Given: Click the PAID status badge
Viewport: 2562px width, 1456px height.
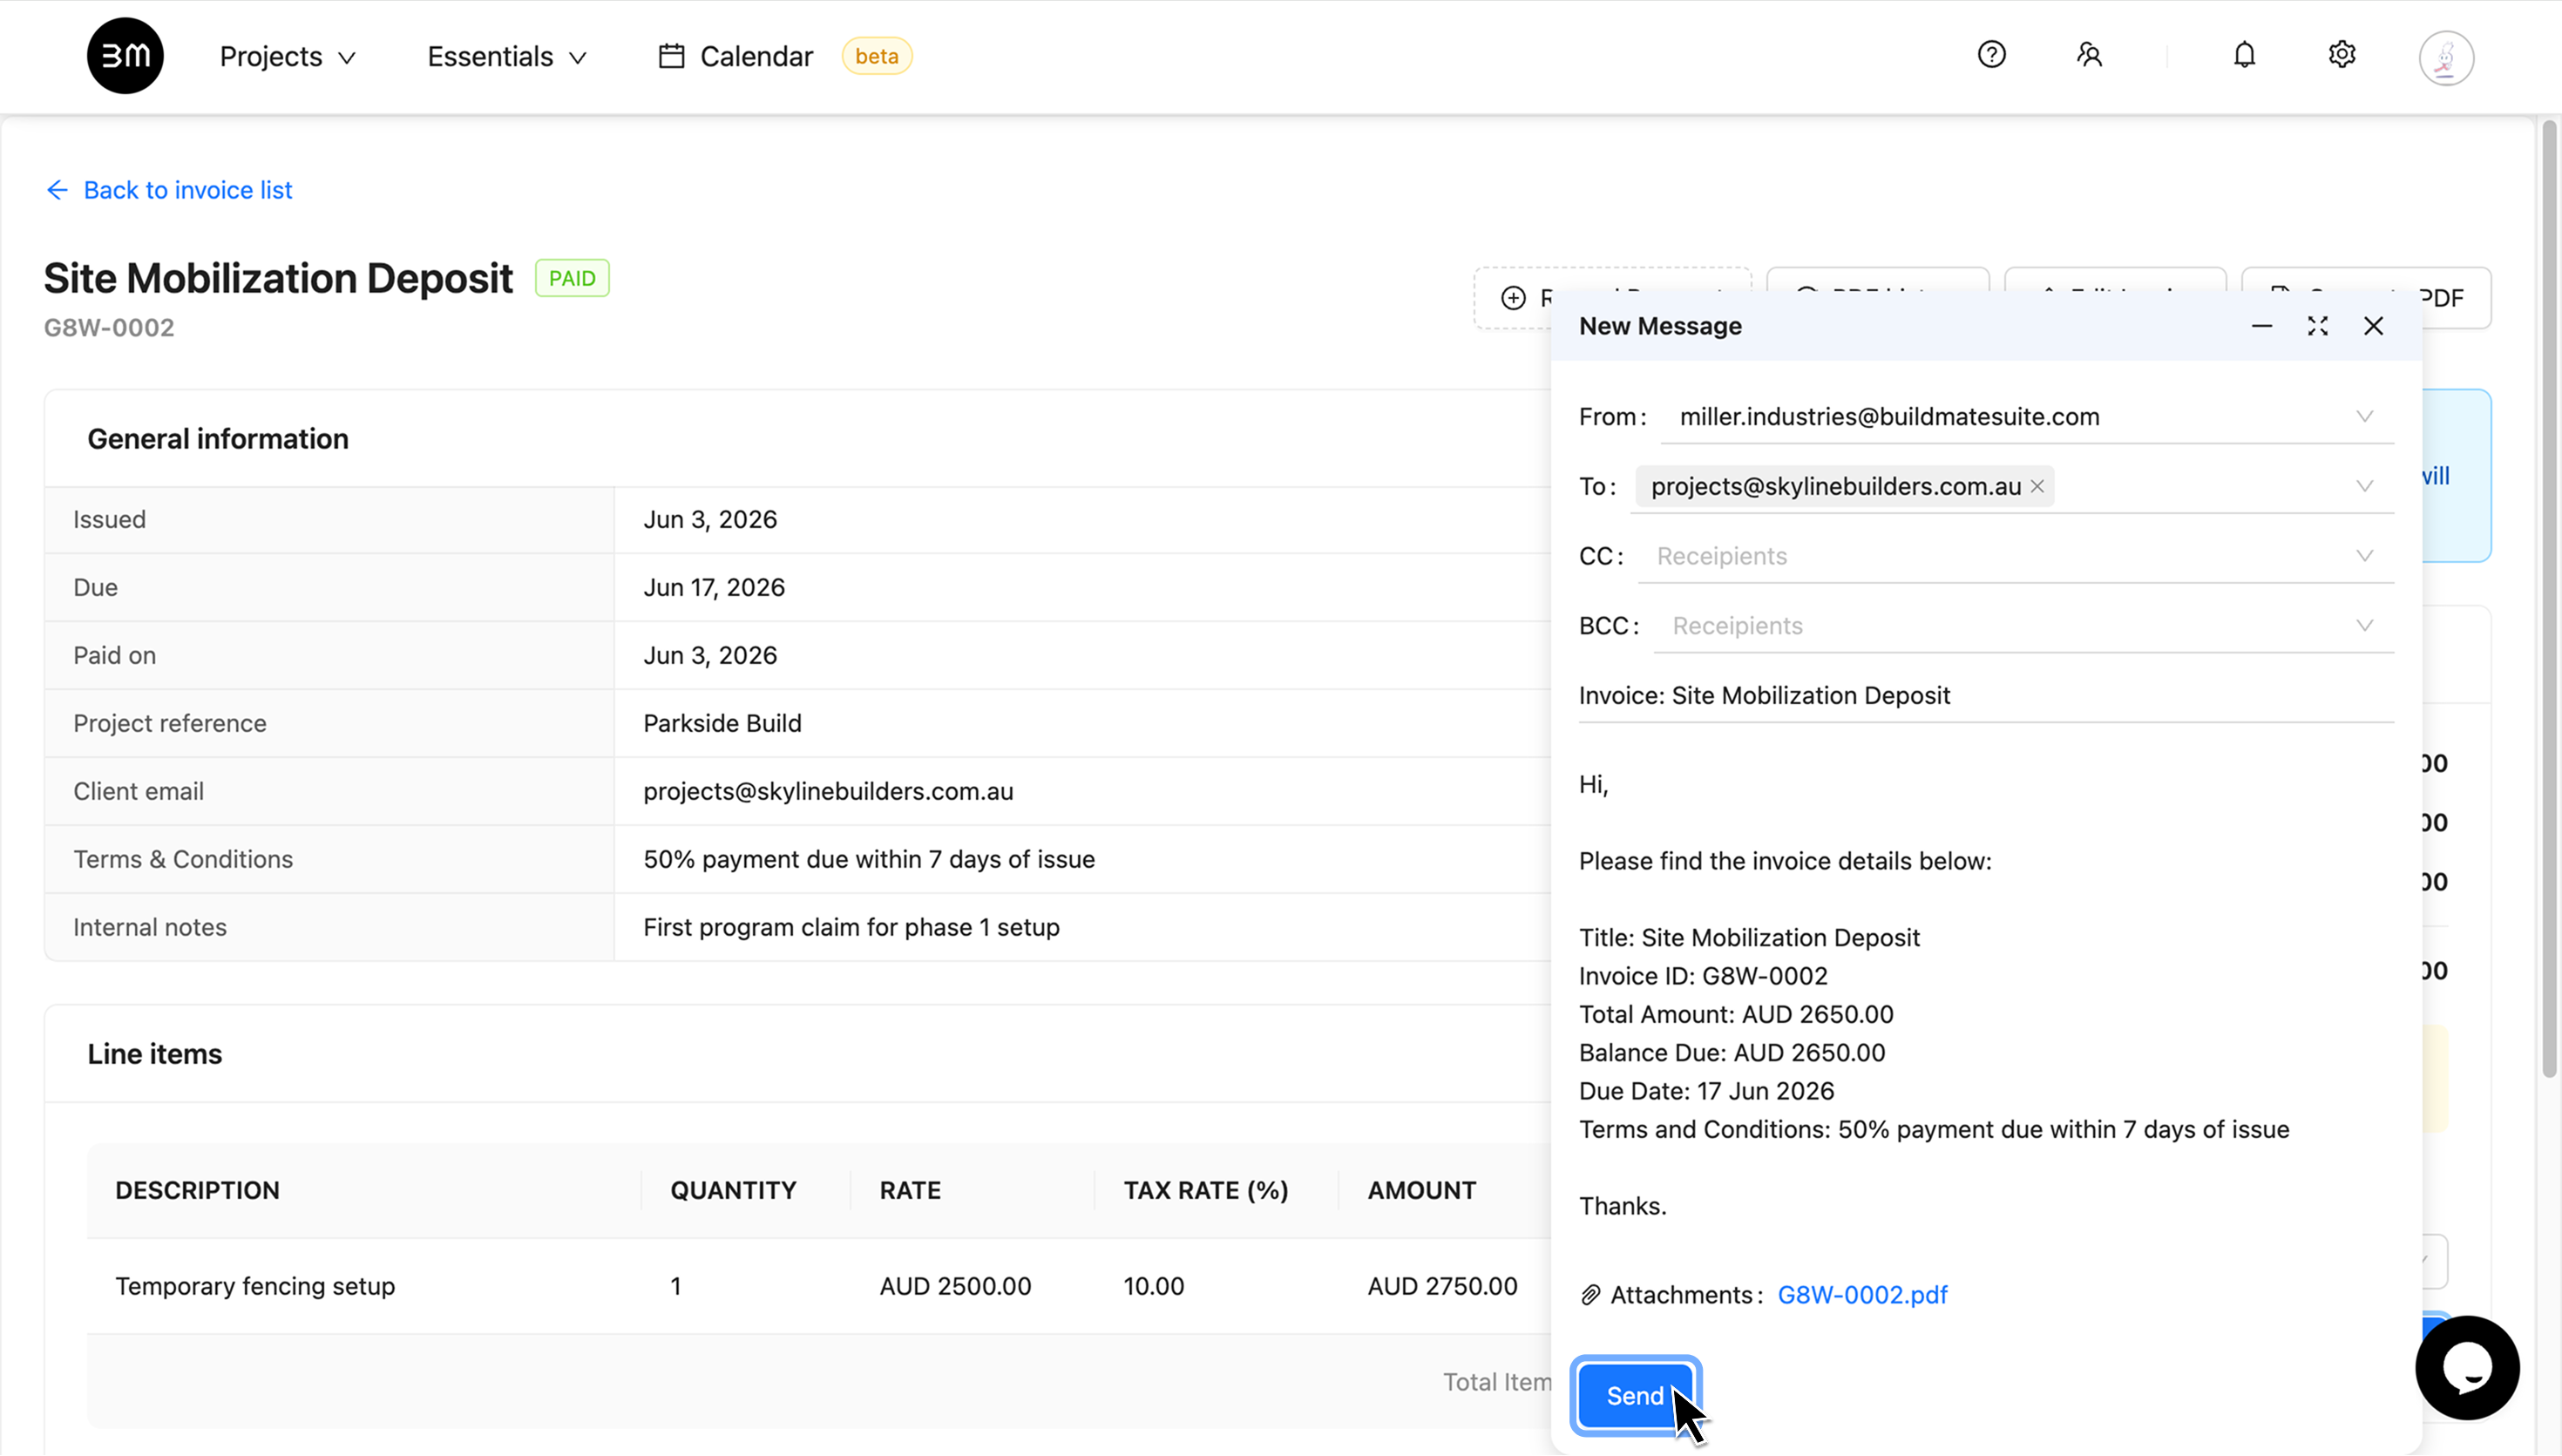Looking at the screenshot, I should pyautogui.click(x=572, y=278).
